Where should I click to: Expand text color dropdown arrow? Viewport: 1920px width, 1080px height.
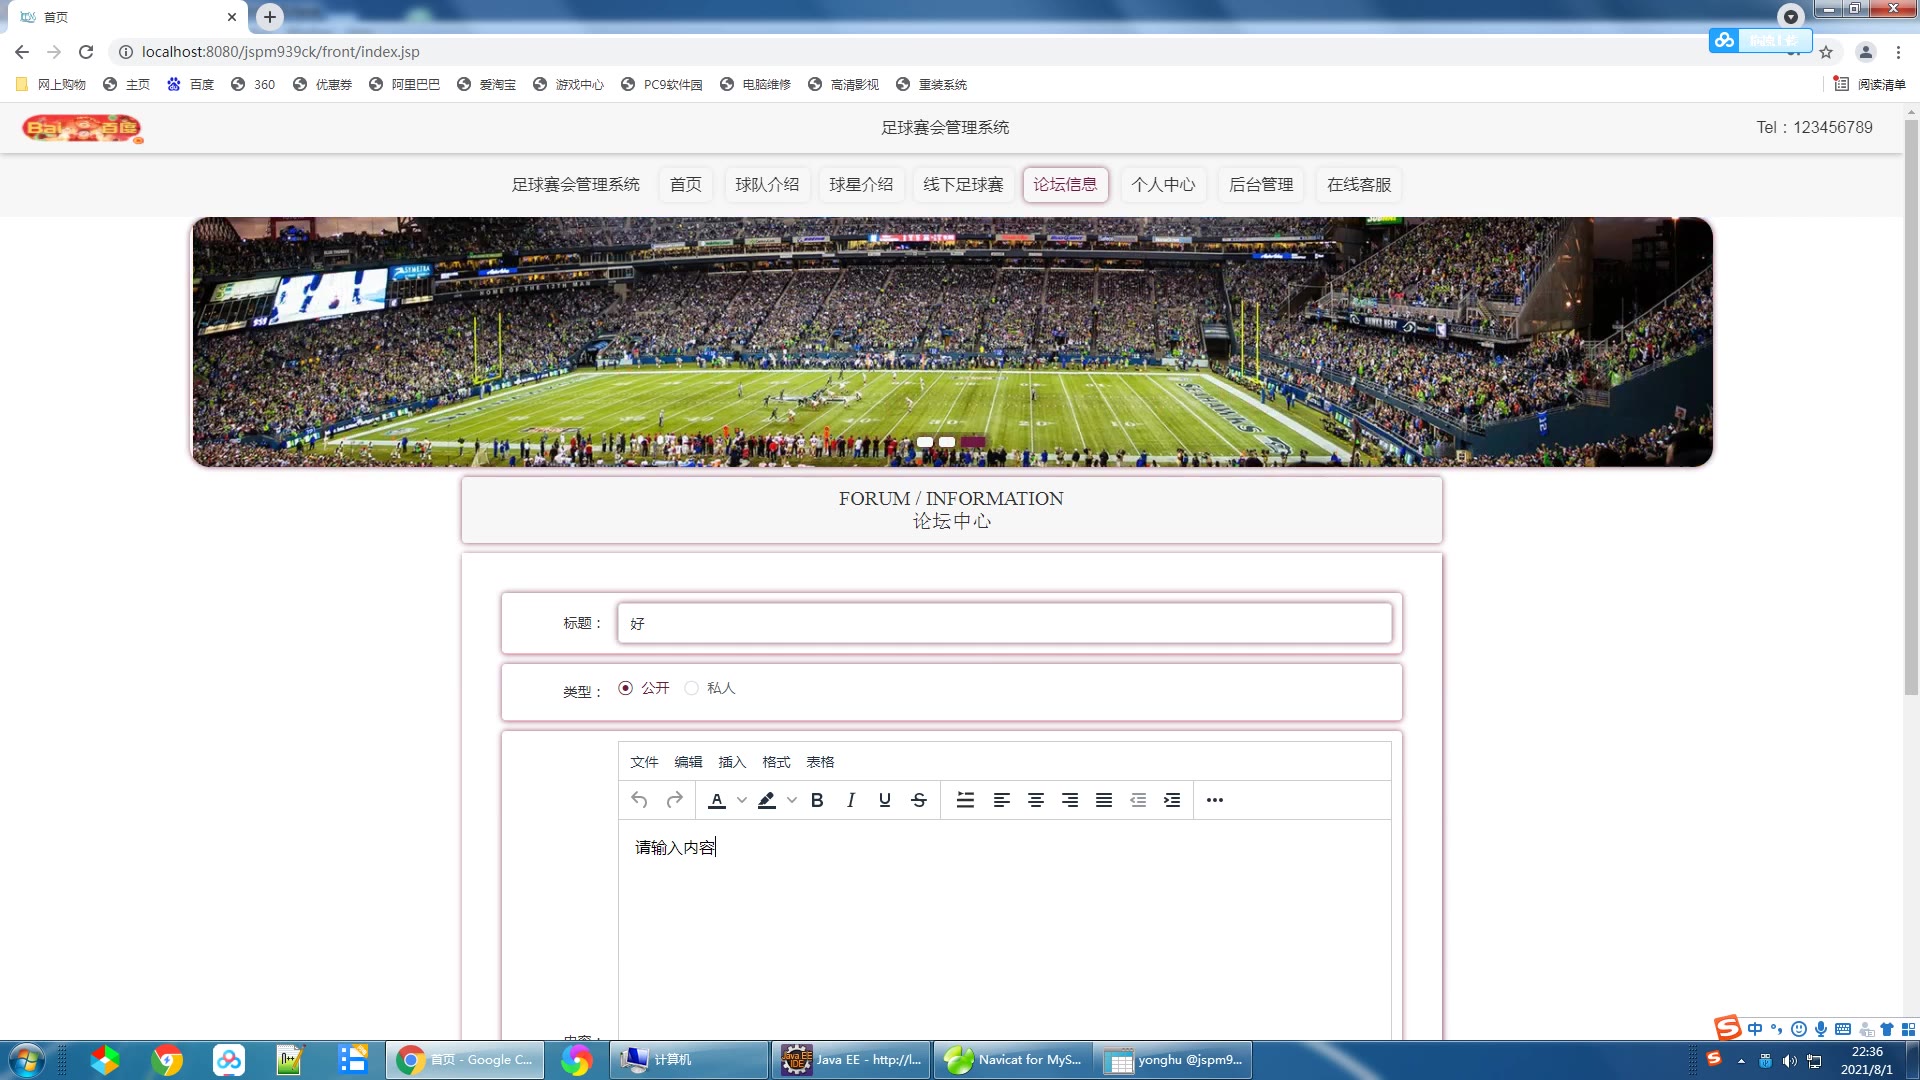(x=742, y=800)
